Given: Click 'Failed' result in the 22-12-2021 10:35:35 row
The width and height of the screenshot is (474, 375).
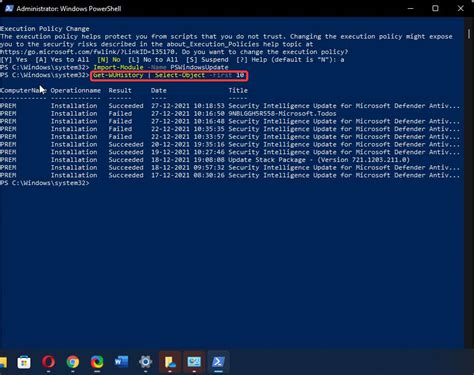Looking at the screenshot, I should (x=120, y=129).
